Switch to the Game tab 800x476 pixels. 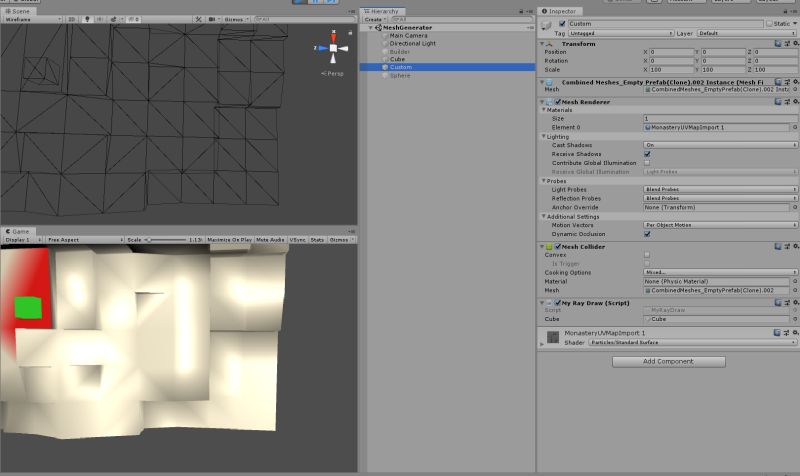[x=17, y=231]
